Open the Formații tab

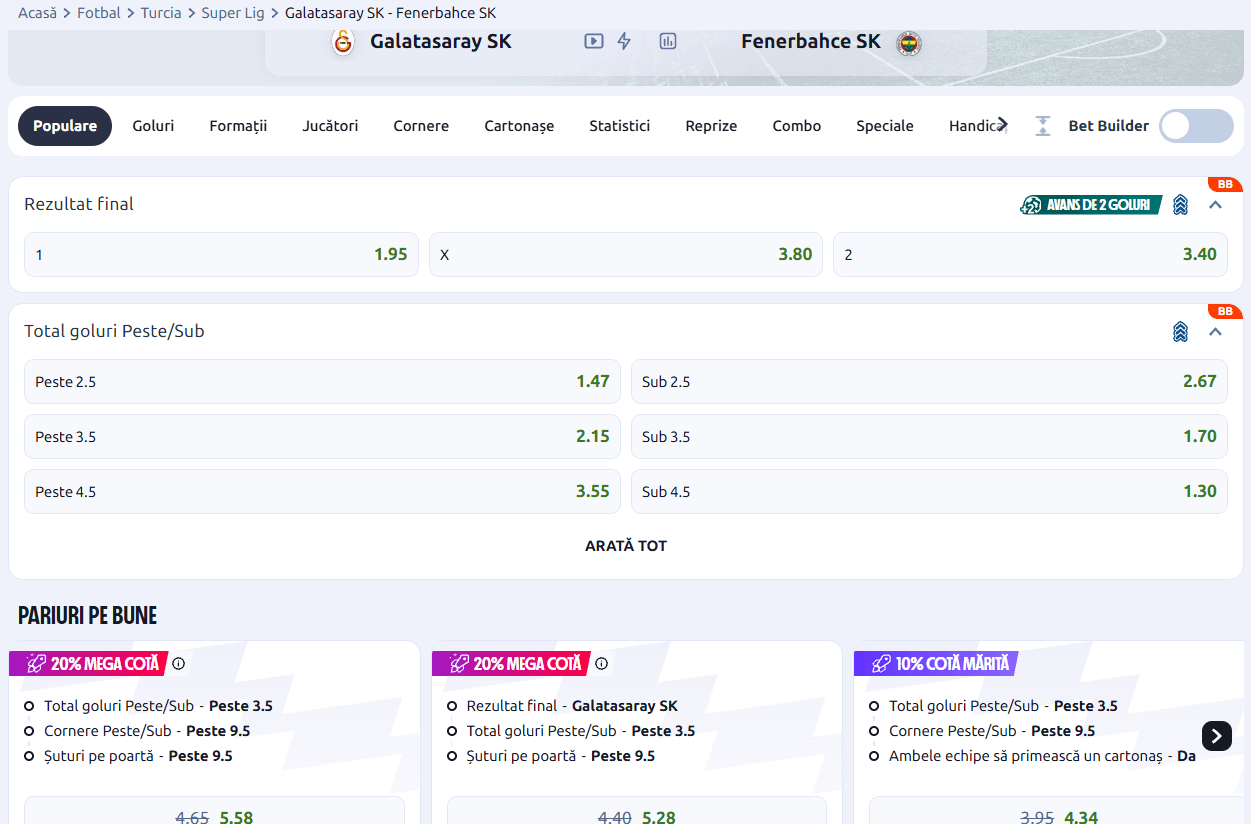(x=238, y=126)
